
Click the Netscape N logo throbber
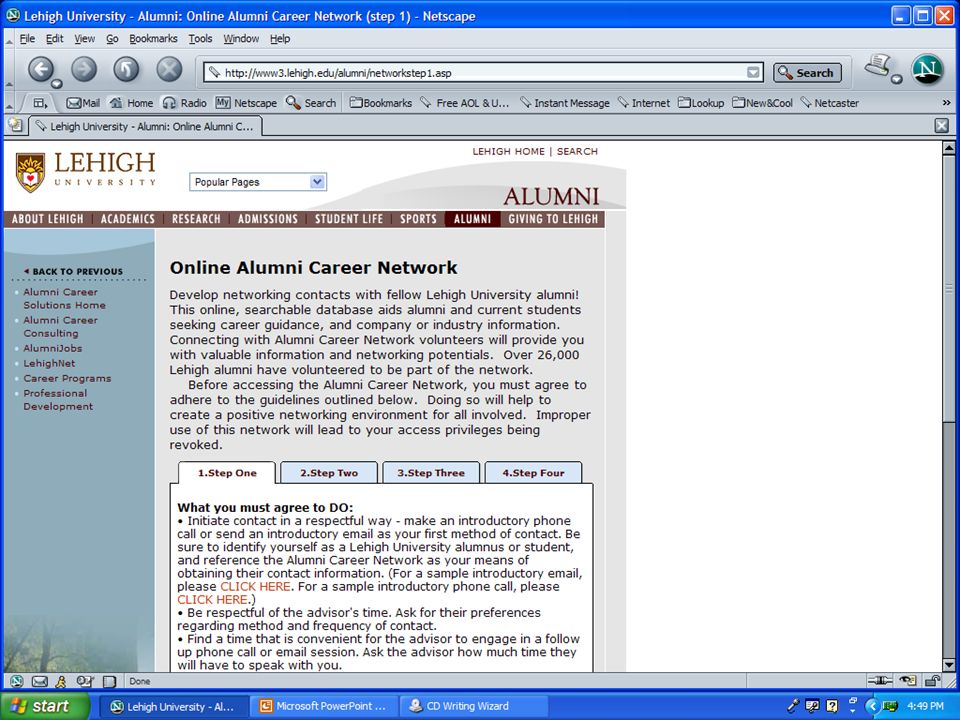(927, 70)
